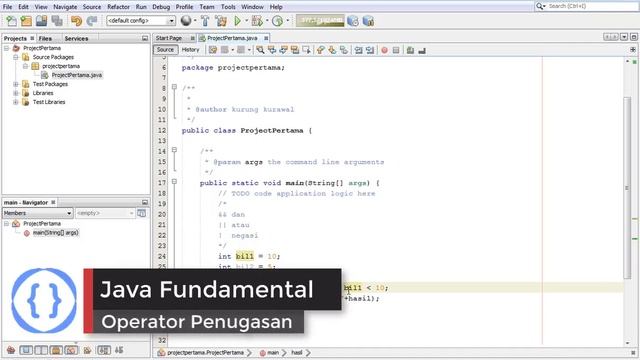Image resolution: width=640 pixels, height=360 pixels.
Task: Expand the Test Libraries node
Action: (x=16, y=102)
